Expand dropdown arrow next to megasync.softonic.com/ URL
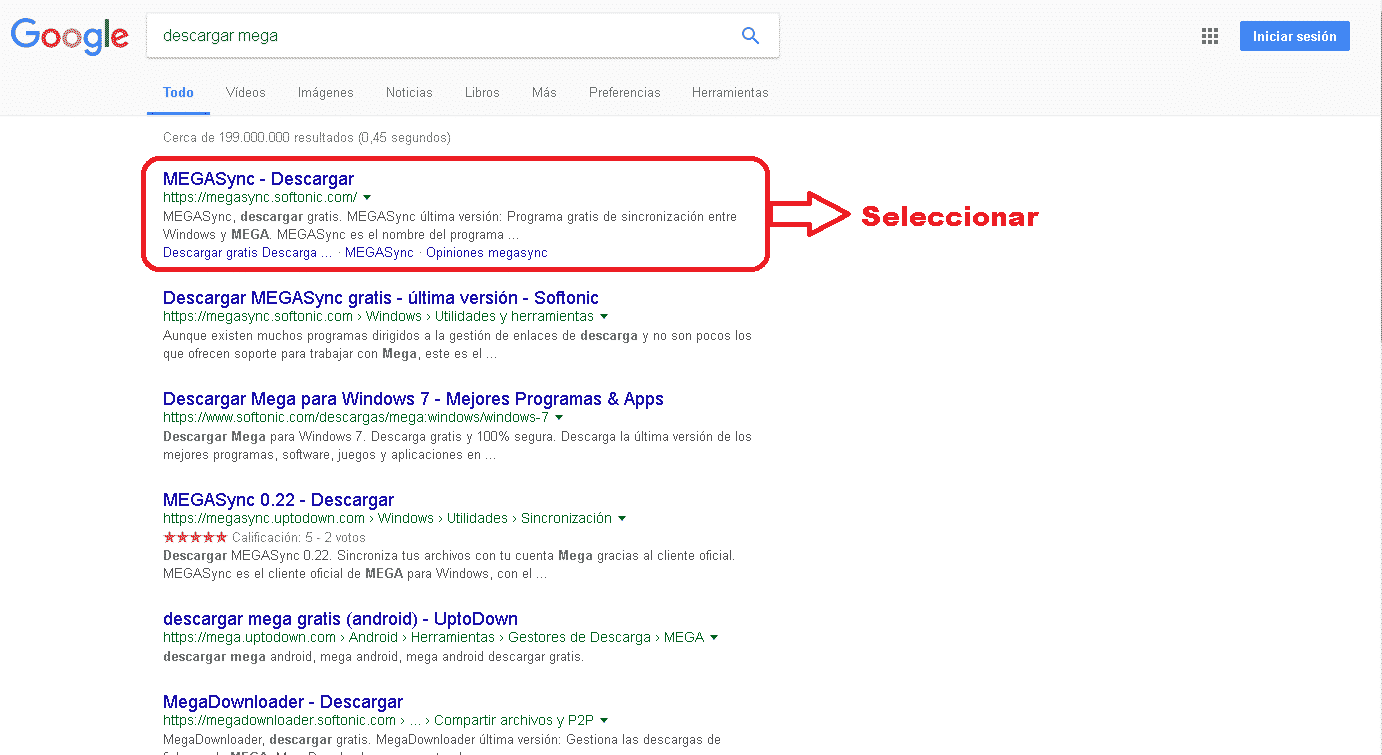Viewport: 1382px width, 755px height. pyautogui.click(x=367, y=198)
